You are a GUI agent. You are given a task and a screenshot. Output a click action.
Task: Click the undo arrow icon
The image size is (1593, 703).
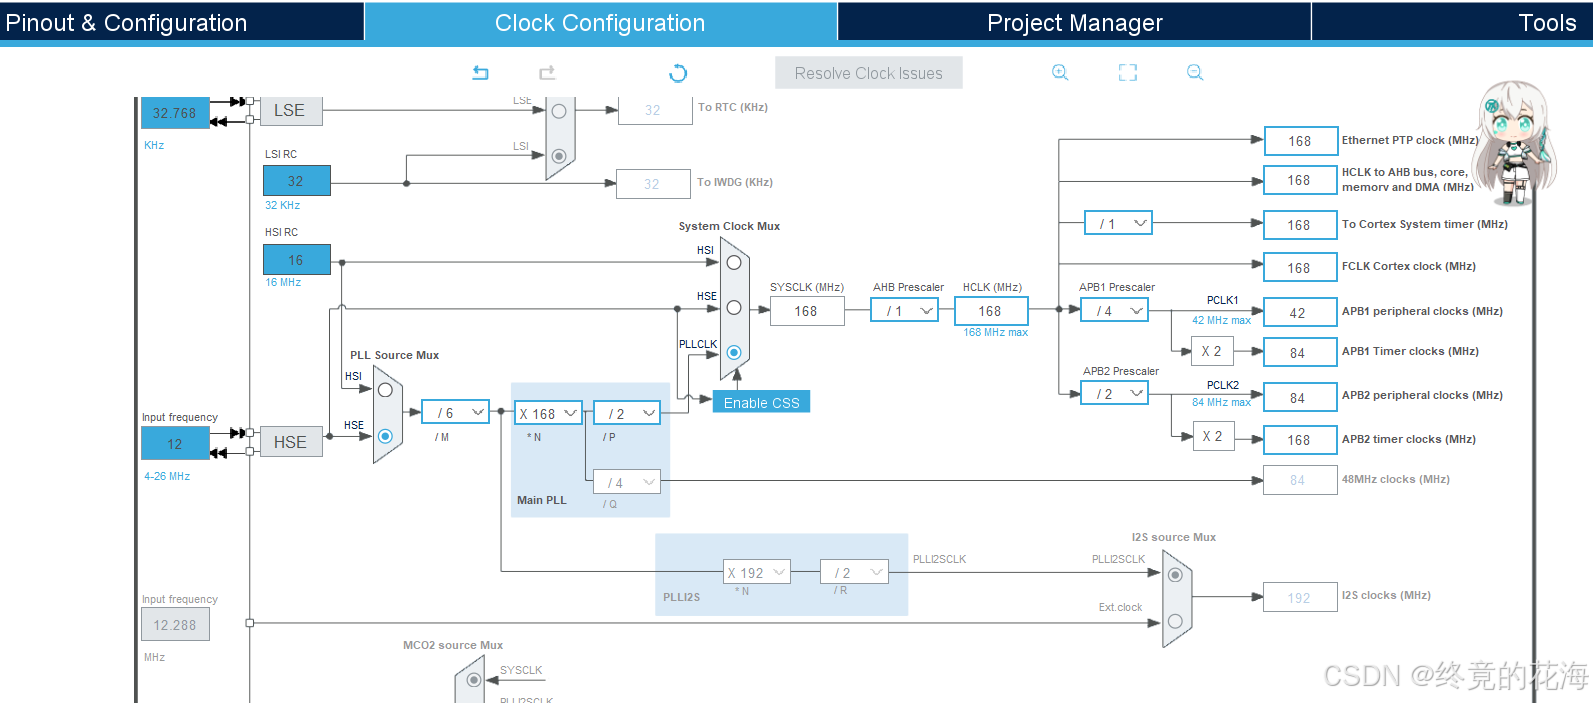click(x=480, y=73)
